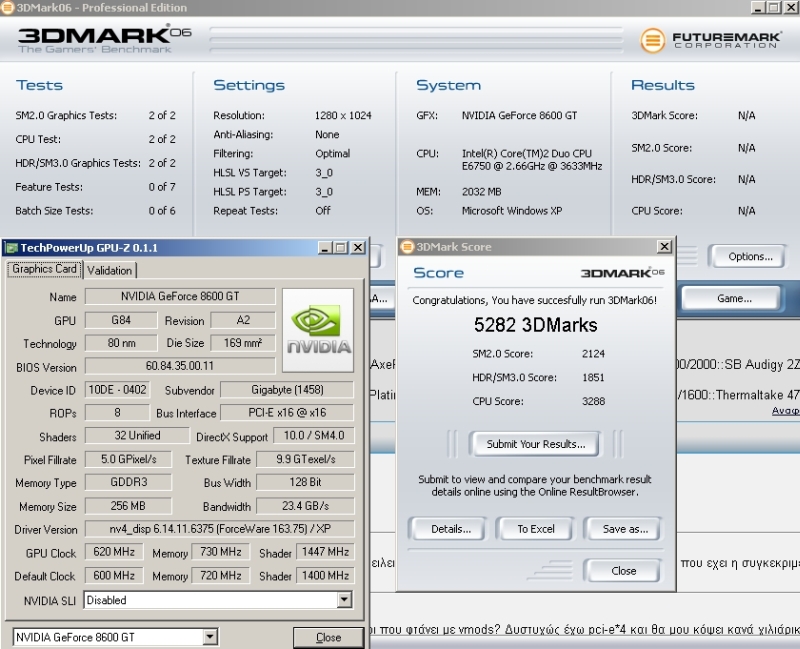The height and width of the screenshot is (649, 800).
Task: Click the 3DMark06 Gamers' Benchmark logo
Action: 104,39
